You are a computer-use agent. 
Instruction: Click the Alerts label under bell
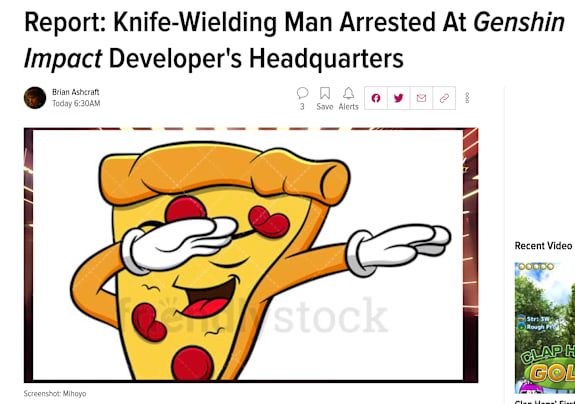pyautogui.click(x=348, y=107)
